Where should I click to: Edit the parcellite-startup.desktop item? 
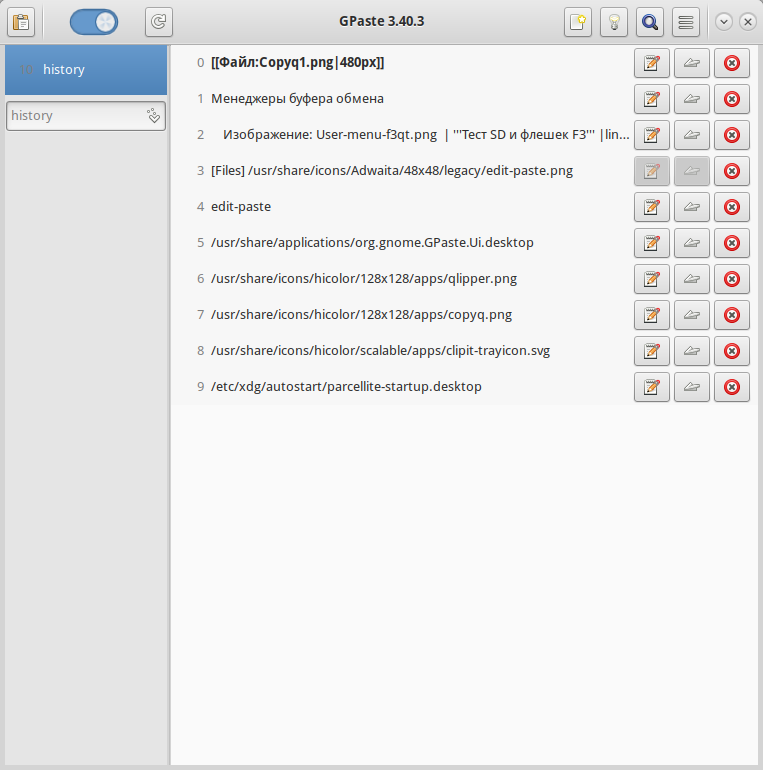click(652, 387)
